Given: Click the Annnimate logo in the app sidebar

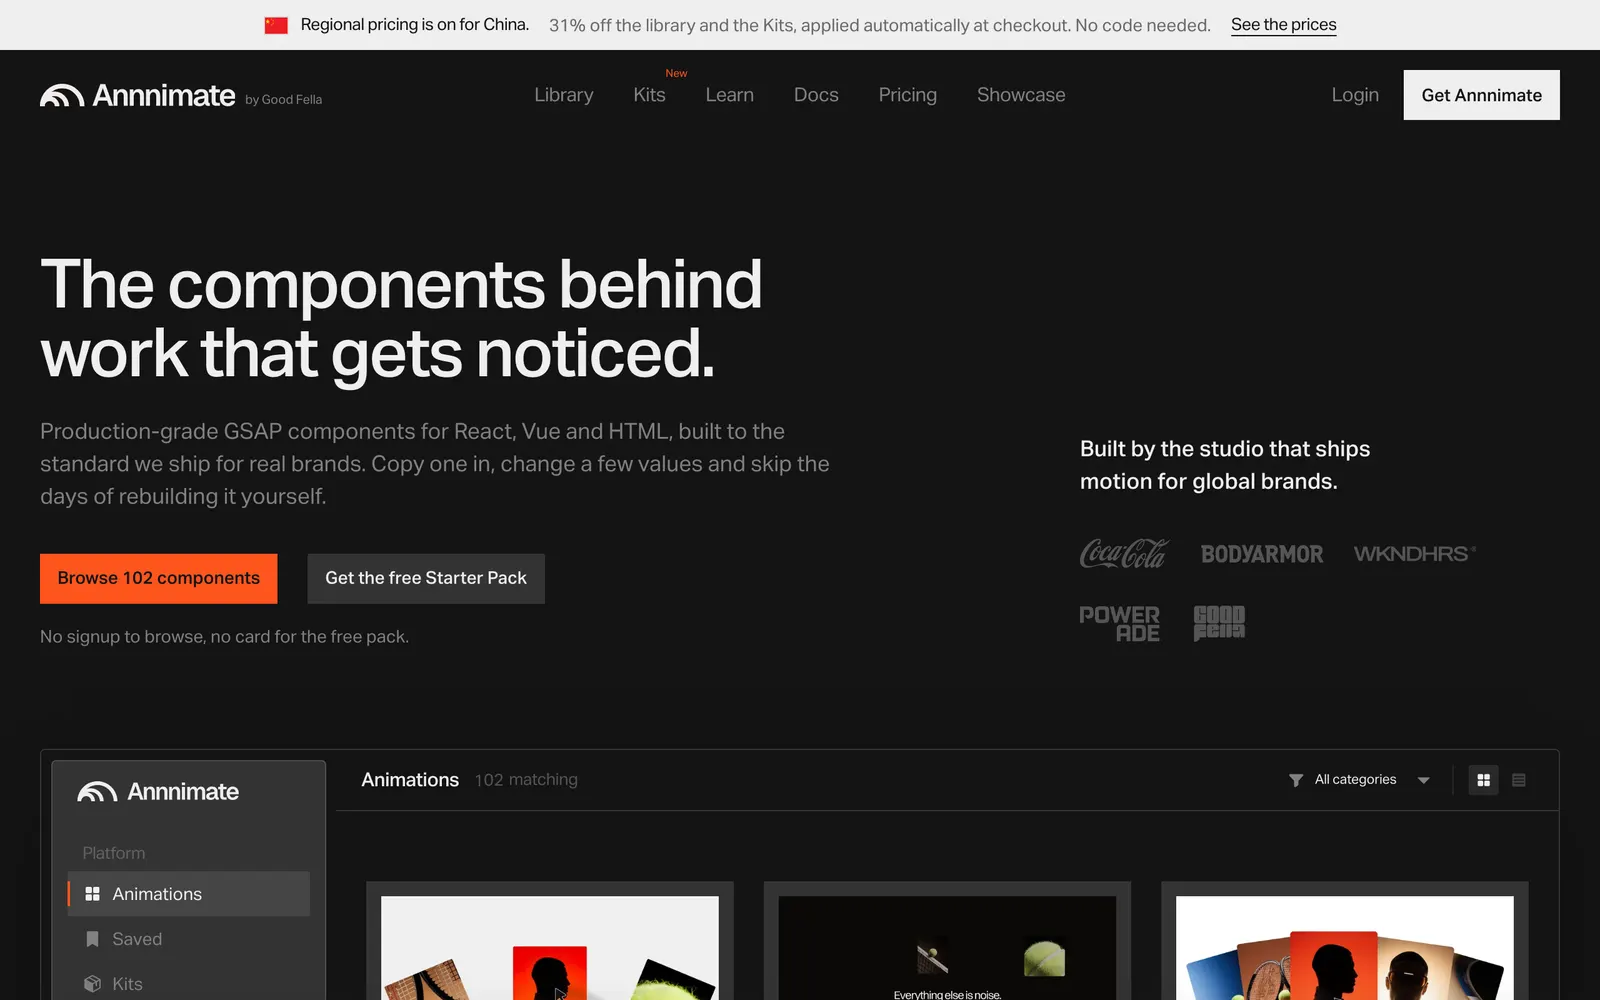Looking at the screenshot, I should (x=158, y=792).
